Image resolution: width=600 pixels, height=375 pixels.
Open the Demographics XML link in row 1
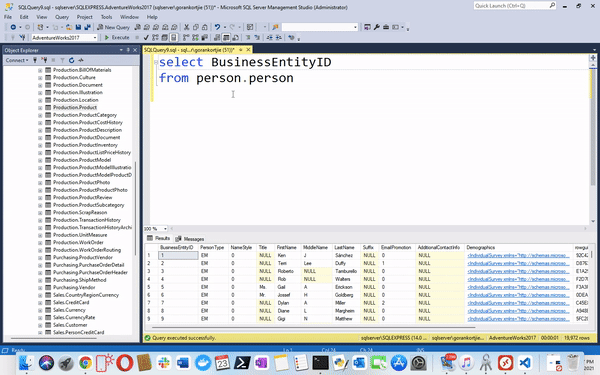click(518, 255)
